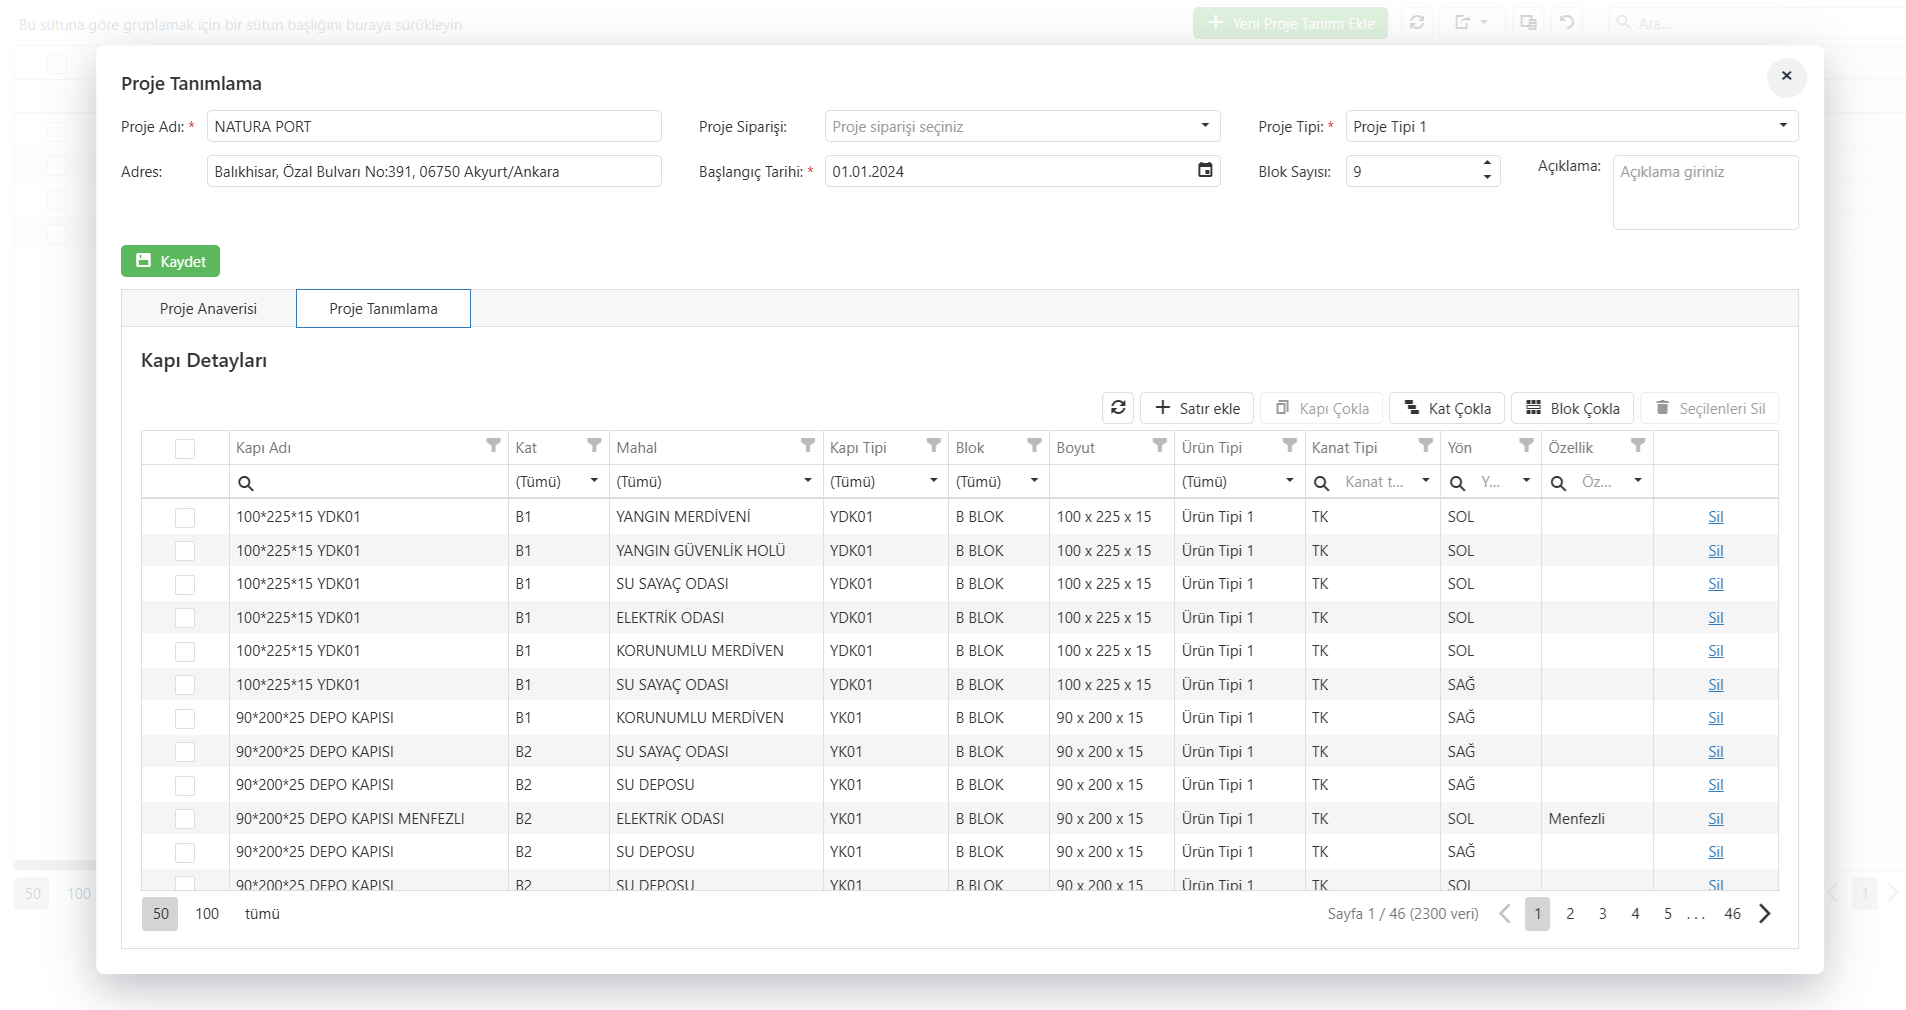Set page size to 100 in dialog
The image size is (1906, 1010).
(x=207, y=914)
